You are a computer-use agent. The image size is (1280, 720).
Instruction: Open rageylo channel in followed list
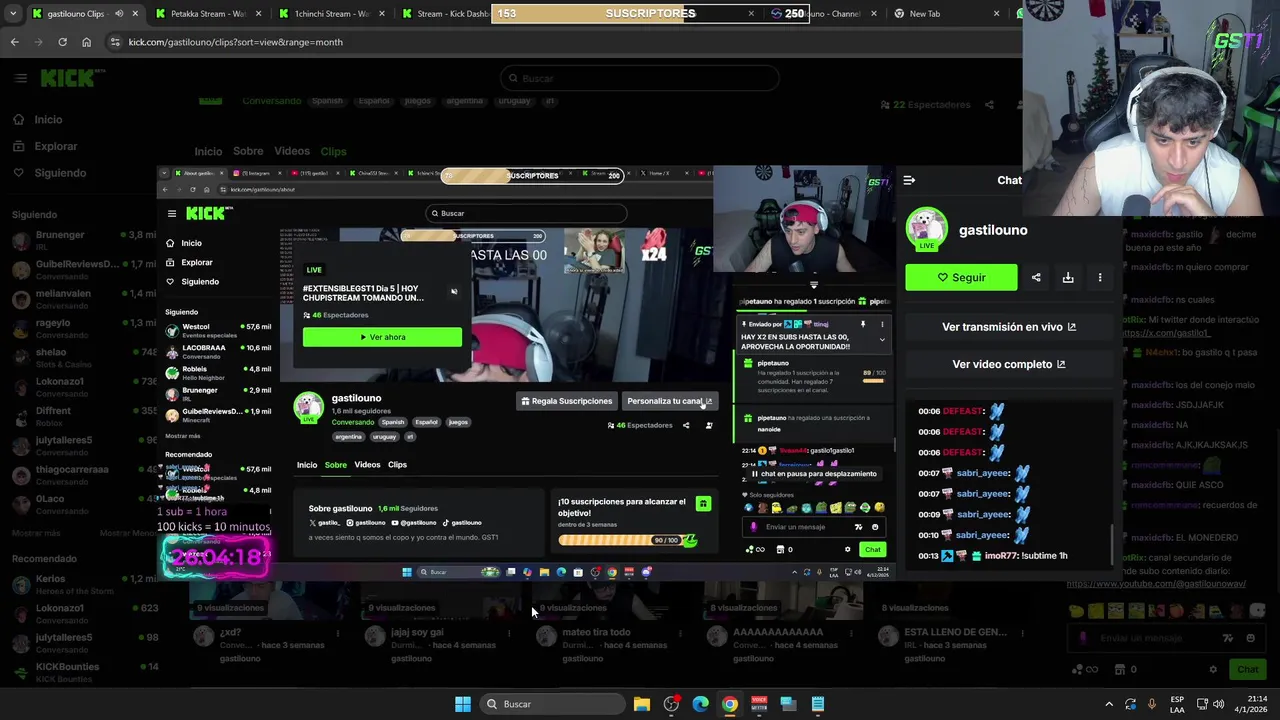coord(85,328)
